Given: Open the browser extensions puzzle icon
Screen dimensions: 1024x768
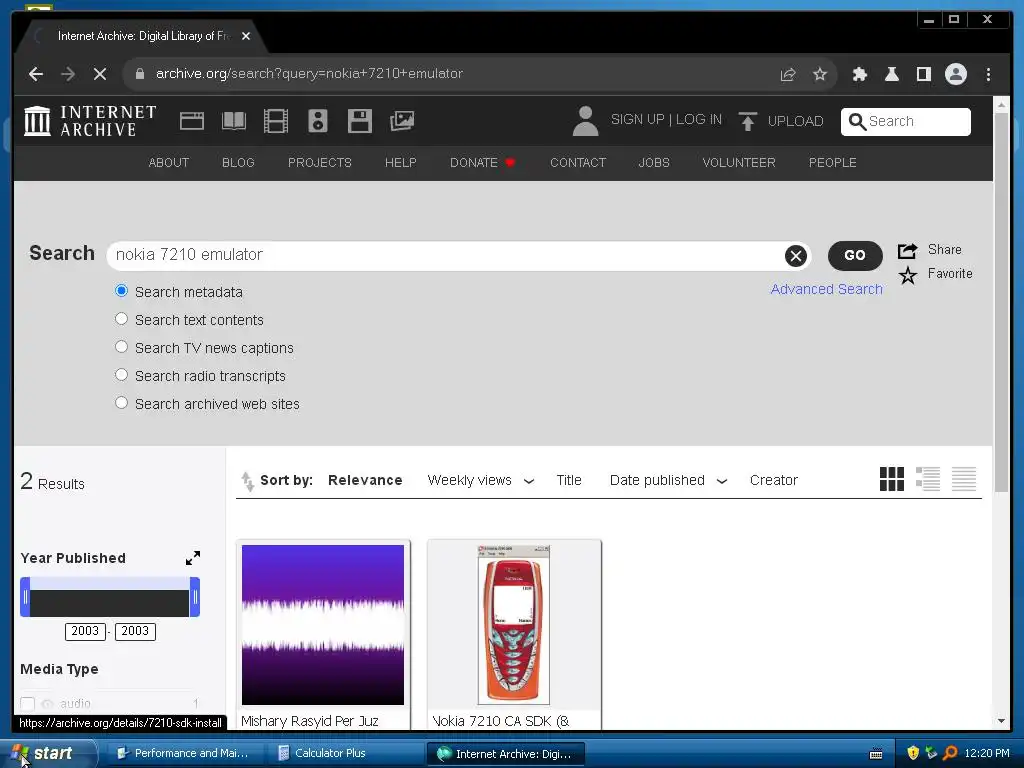Looking at the screenshot, I should click(859, 74).
